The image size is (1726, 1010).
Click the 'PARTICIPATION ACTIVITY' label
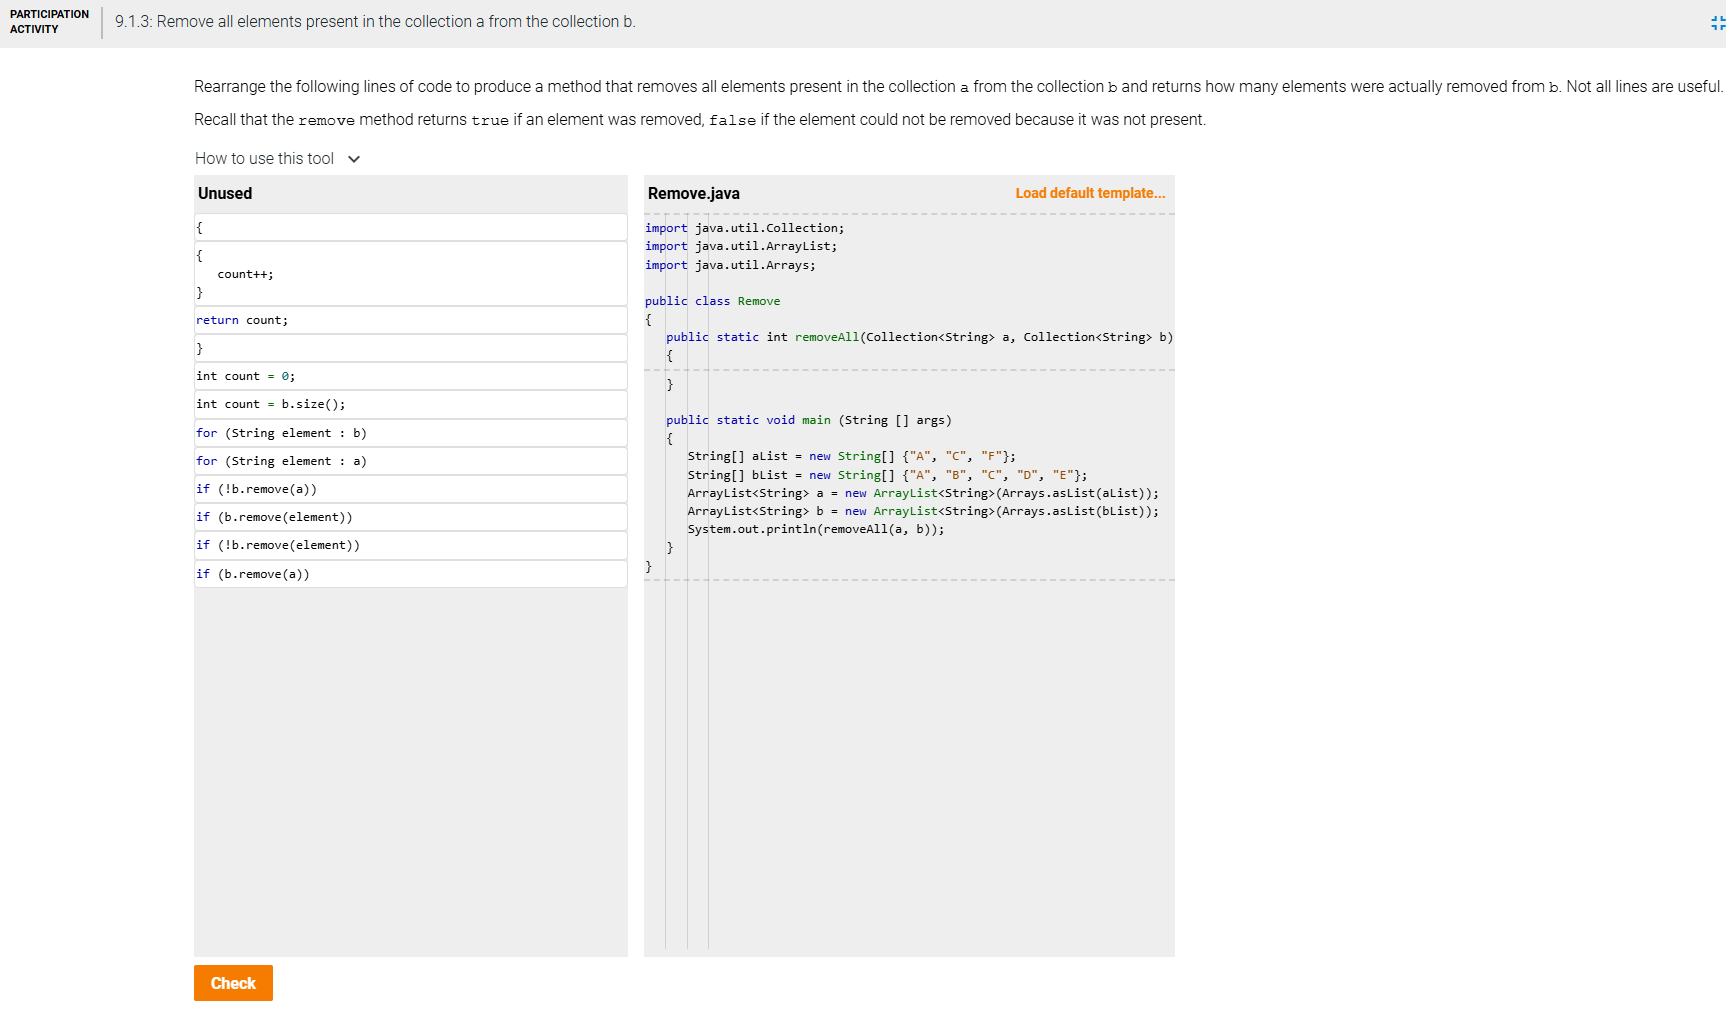pos(49,22)
